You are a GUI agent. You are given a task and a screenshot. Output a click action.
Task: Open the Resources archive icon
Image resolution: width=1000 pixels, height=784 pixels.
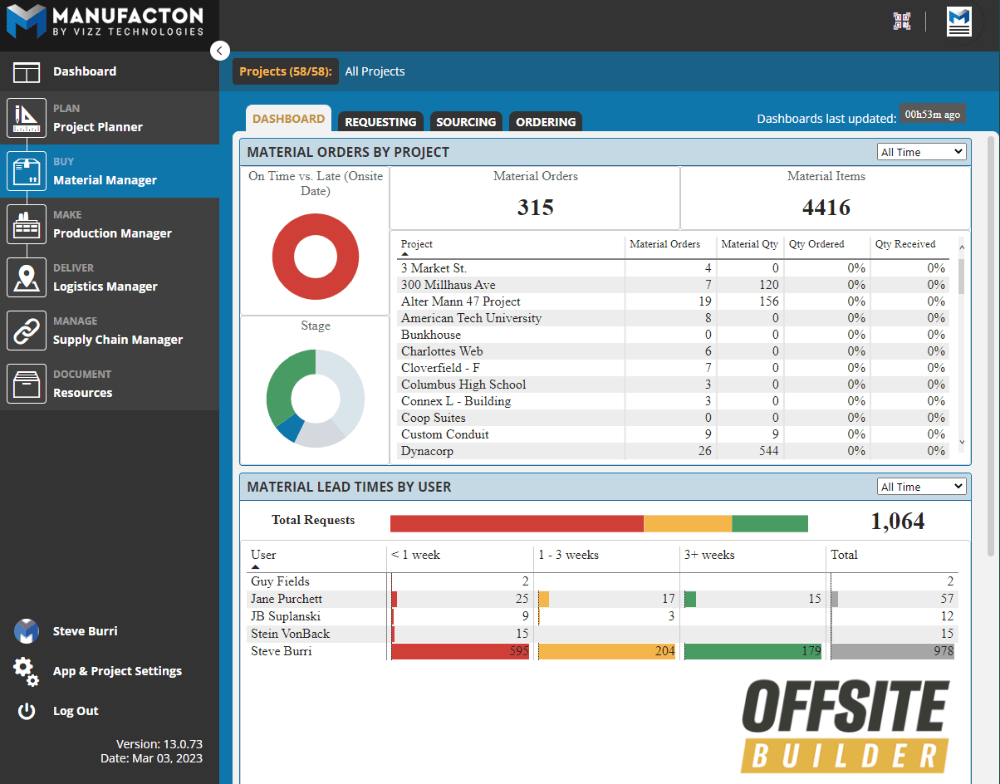click(x=26, y=384)
